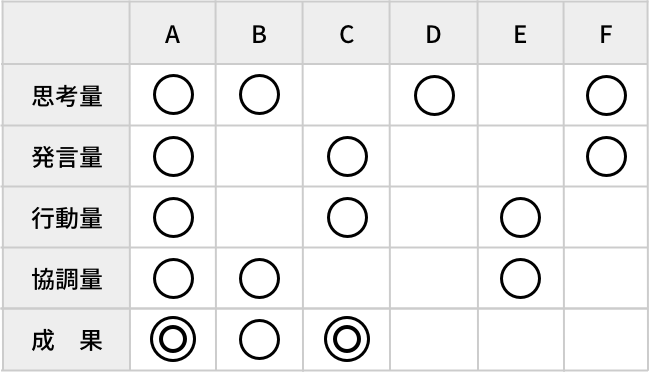The height and width of the screenshot is (372, 649).
Task: Click the double circle in 成果 row, column C
Action: pyautogui.click(x=347, y=339)
